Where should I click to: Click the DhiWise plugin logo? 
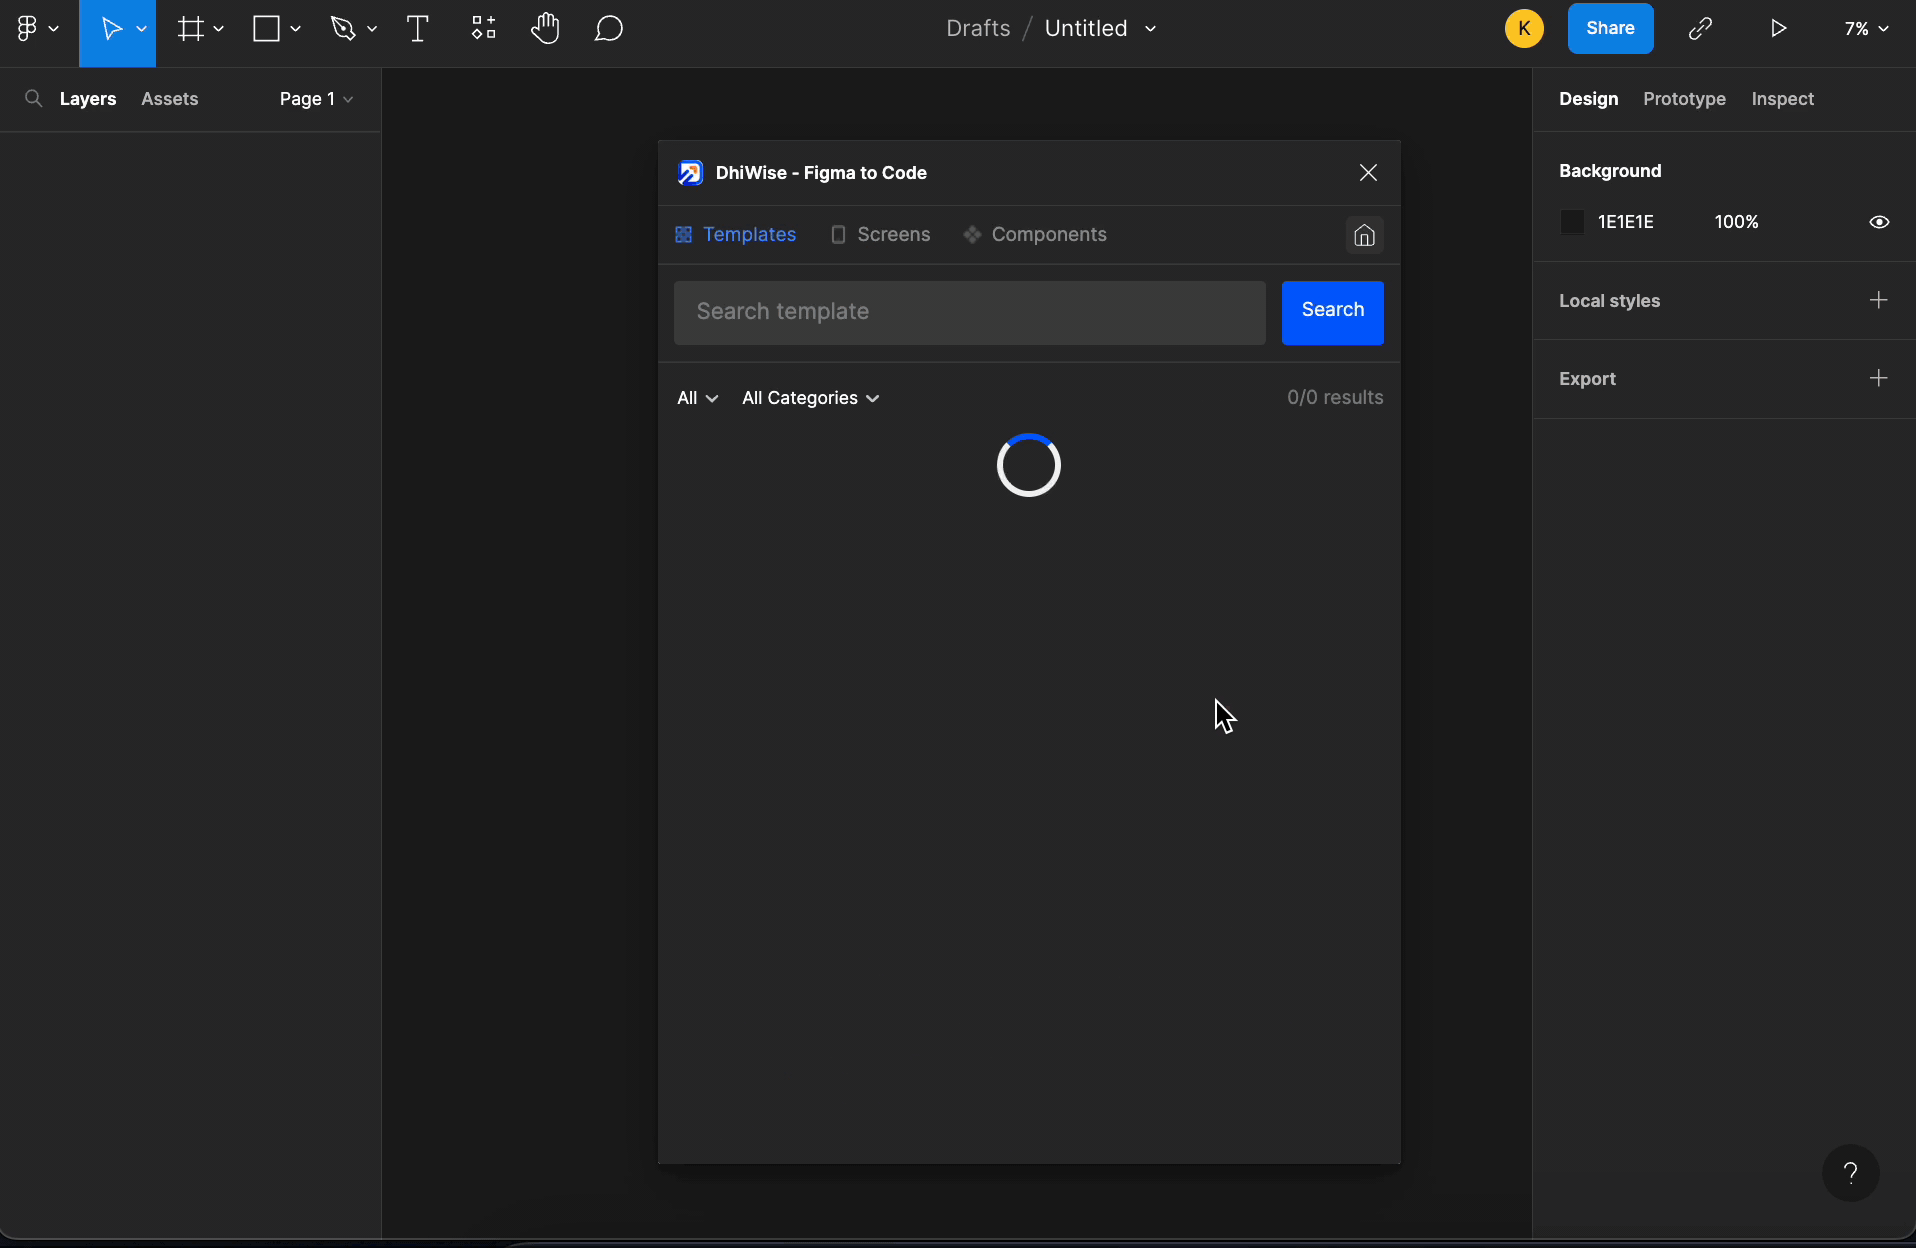tap(690, 173)
